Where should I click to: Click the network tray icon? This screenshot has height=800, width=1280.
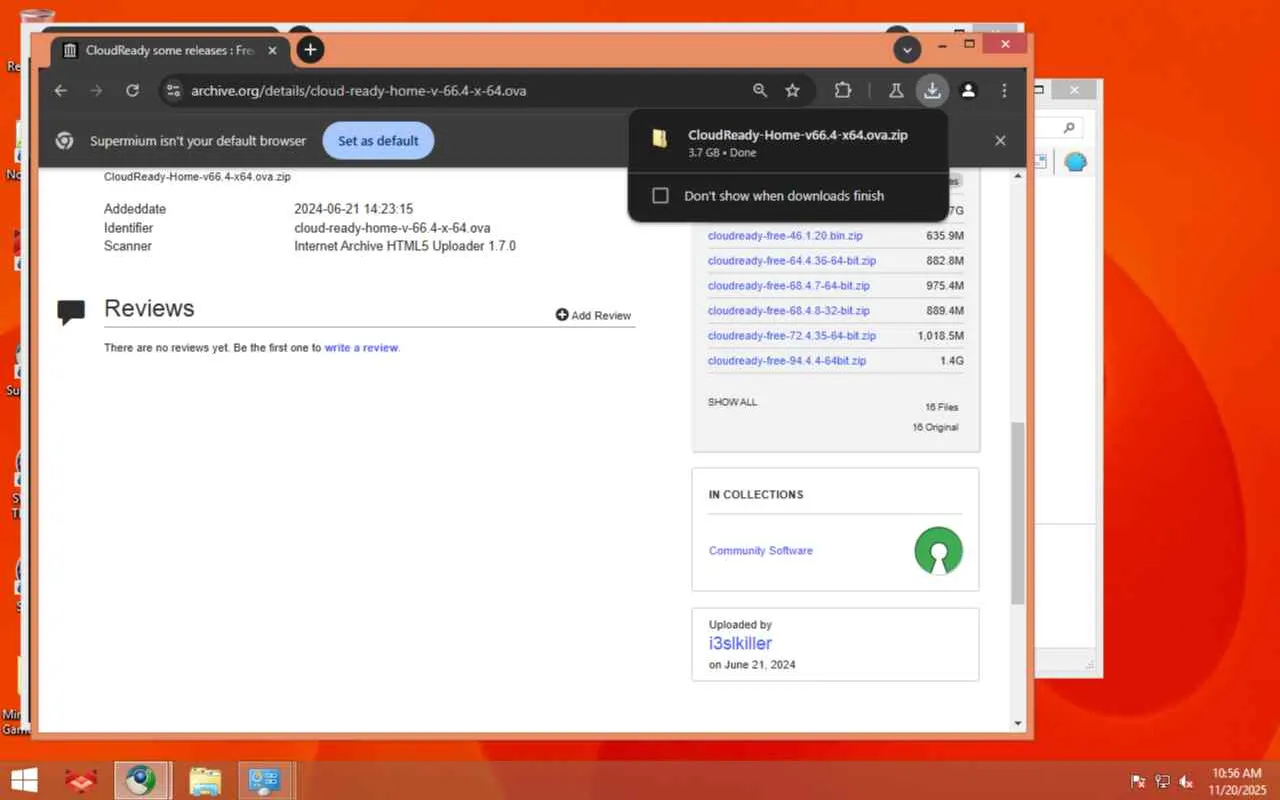pos(1163,781)
